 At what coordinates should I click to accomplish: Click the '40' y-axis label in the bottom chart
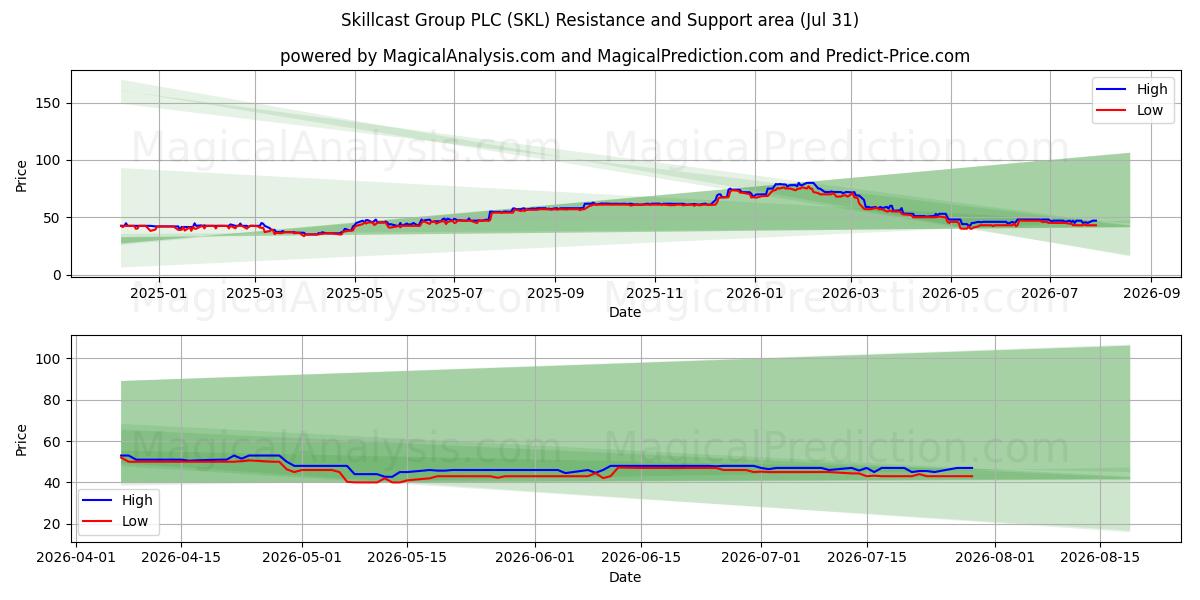(54, 483)
